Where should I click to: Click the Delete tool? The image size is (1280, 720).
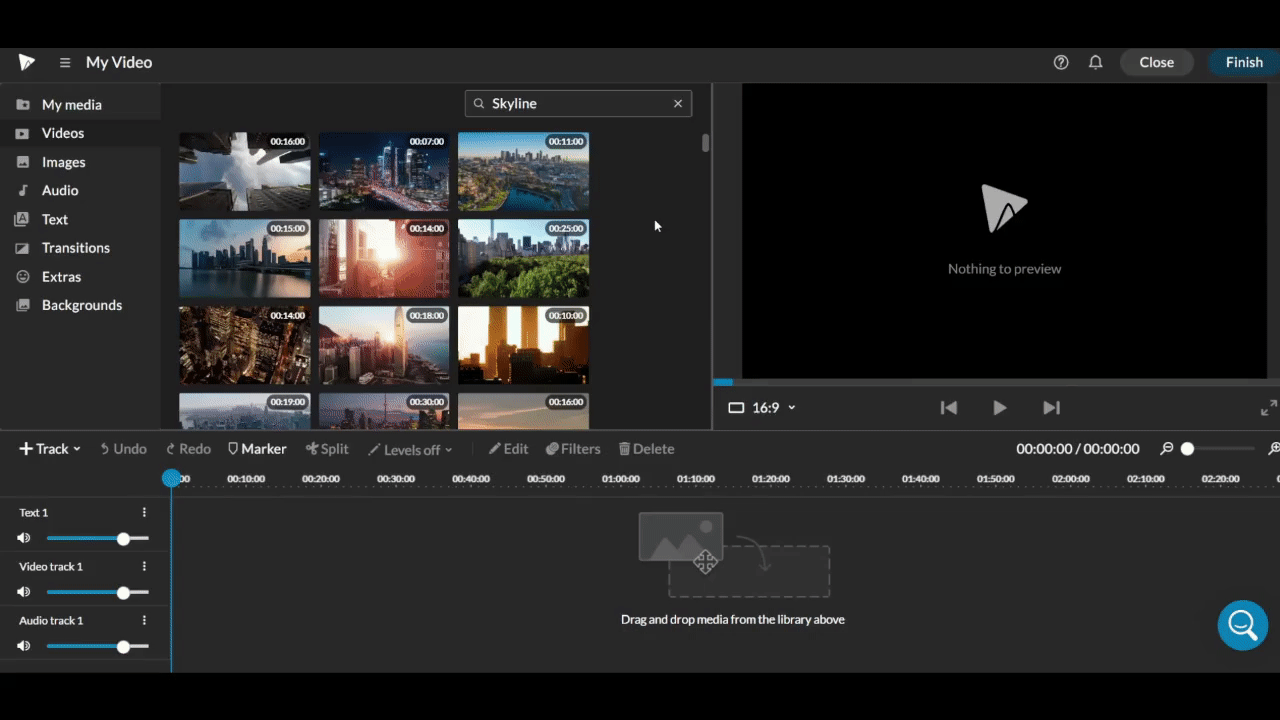(646, 449)
